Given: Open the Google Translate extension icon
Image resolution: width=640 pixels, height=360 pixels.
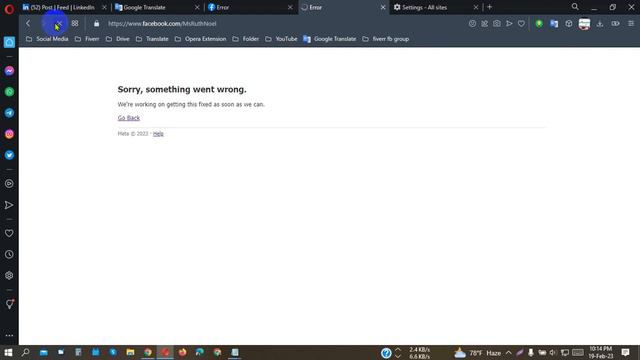Looking at the screenshot, I should (x=554, y=24).
